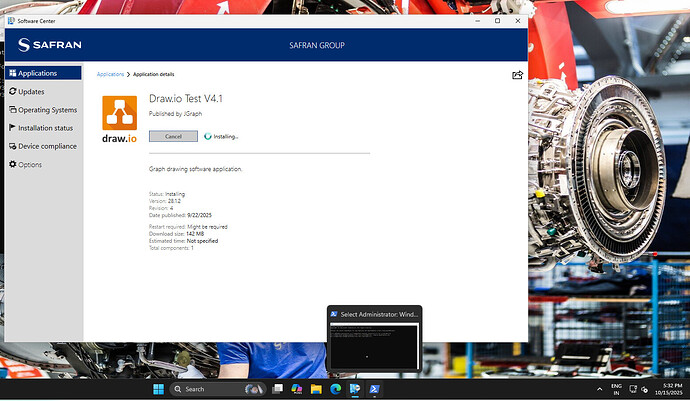Open Installation status page

pyautogui.click(x=43, y=128)
